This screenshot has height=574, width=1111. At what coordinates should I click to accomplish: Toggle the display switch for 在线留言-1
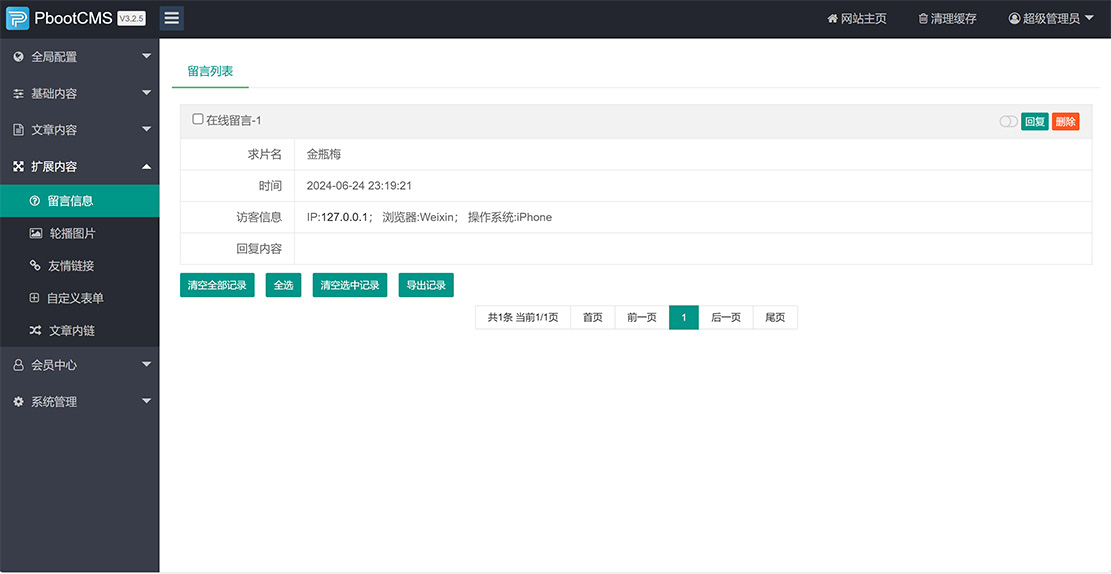click(x=1008, y=122)
